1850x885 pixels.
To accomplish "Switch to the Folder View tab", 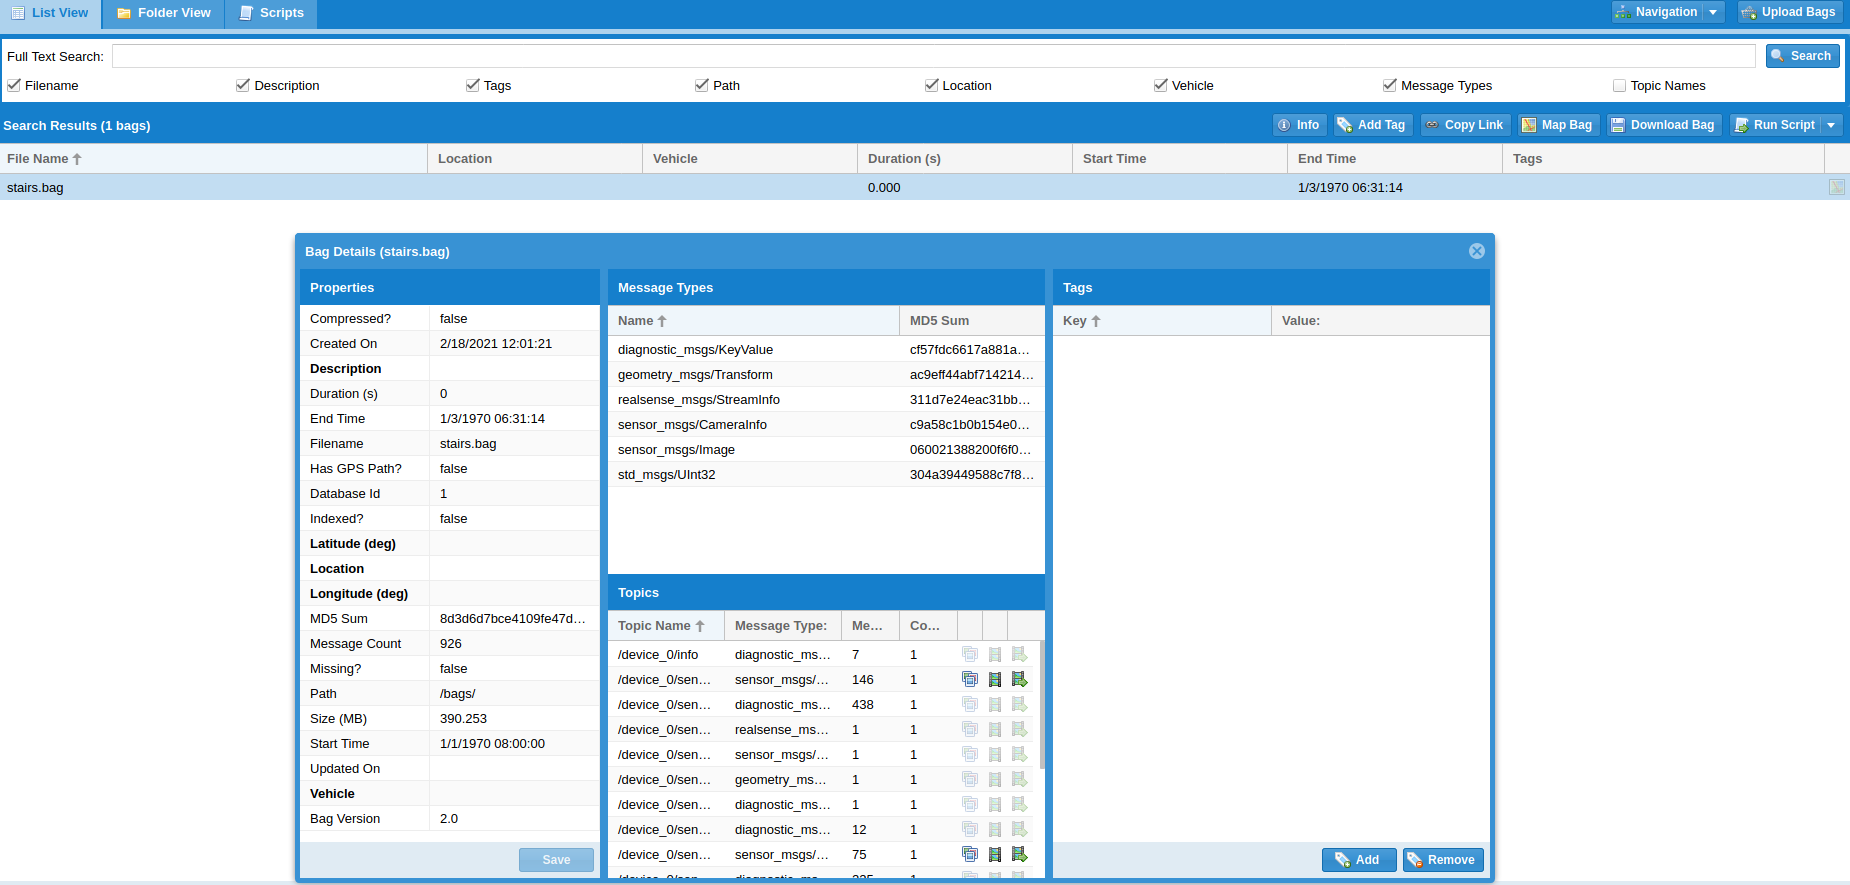I will (164, 13).
